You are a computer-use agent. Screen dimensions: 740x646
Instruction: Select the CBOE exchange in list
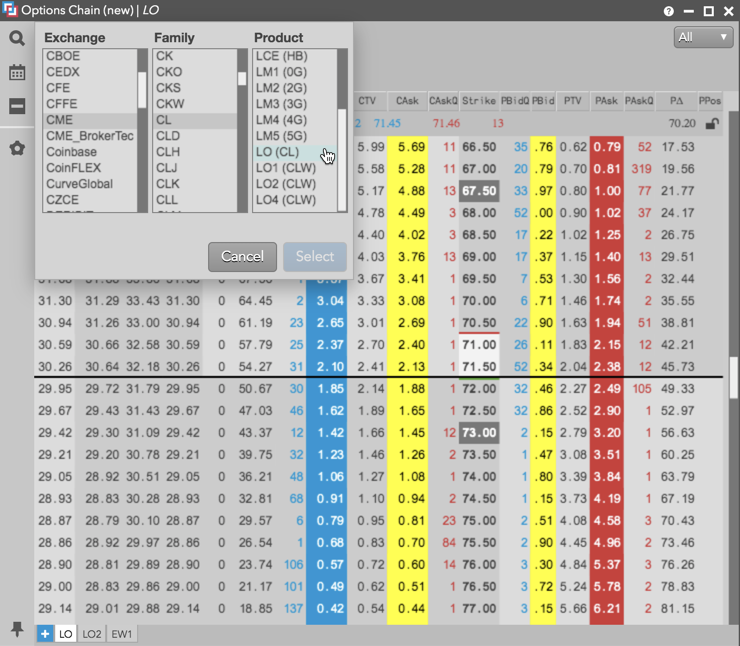pyautogui.click(x=64, y=57)
